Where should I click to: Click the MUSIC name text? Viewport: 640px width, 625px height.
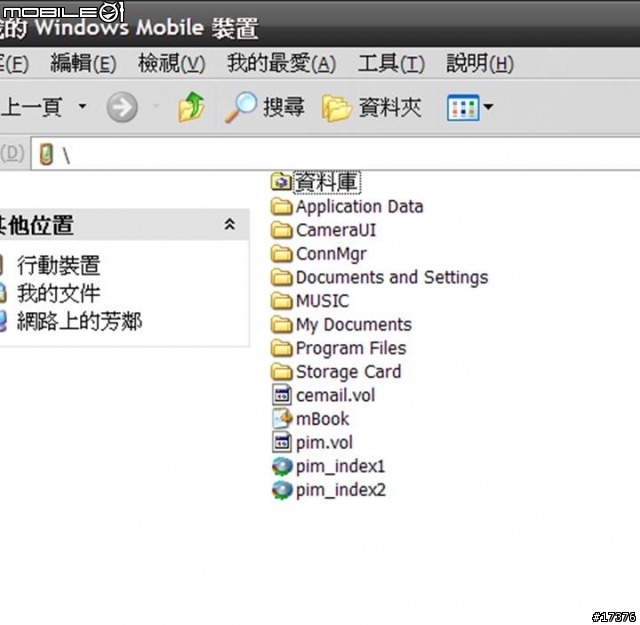pos(322,301)
